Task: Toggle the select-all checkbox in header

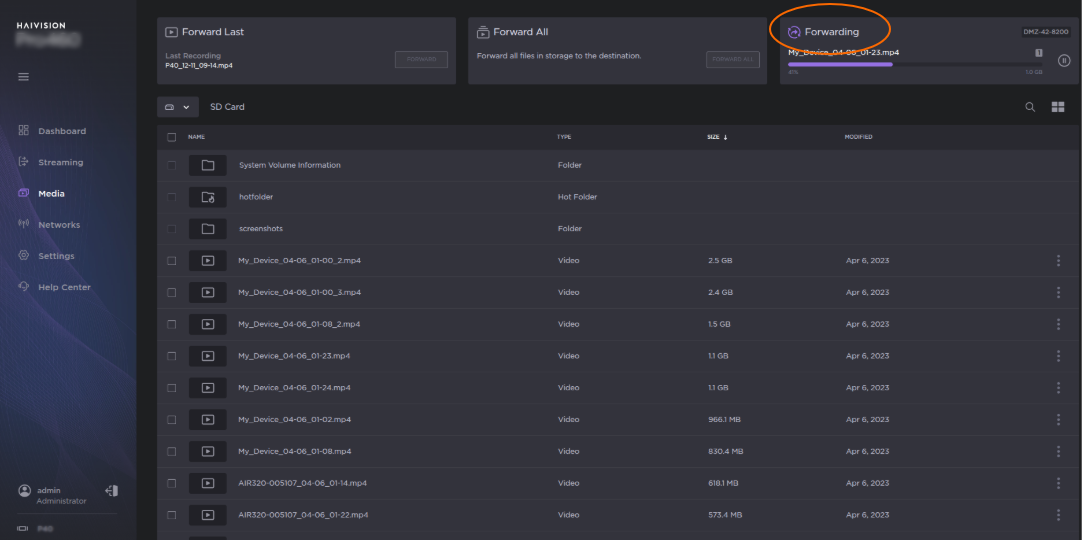Action: [x=171, y=137]
